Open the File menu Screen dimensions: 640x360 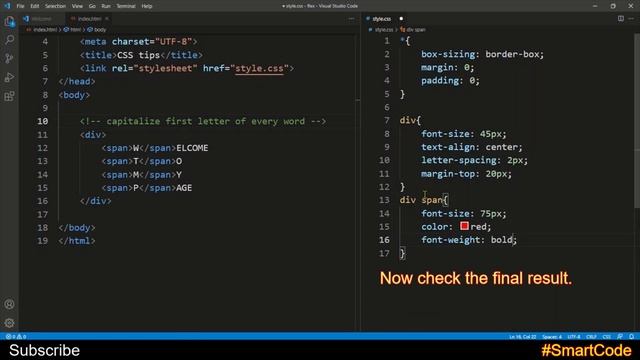click(20, 6)
